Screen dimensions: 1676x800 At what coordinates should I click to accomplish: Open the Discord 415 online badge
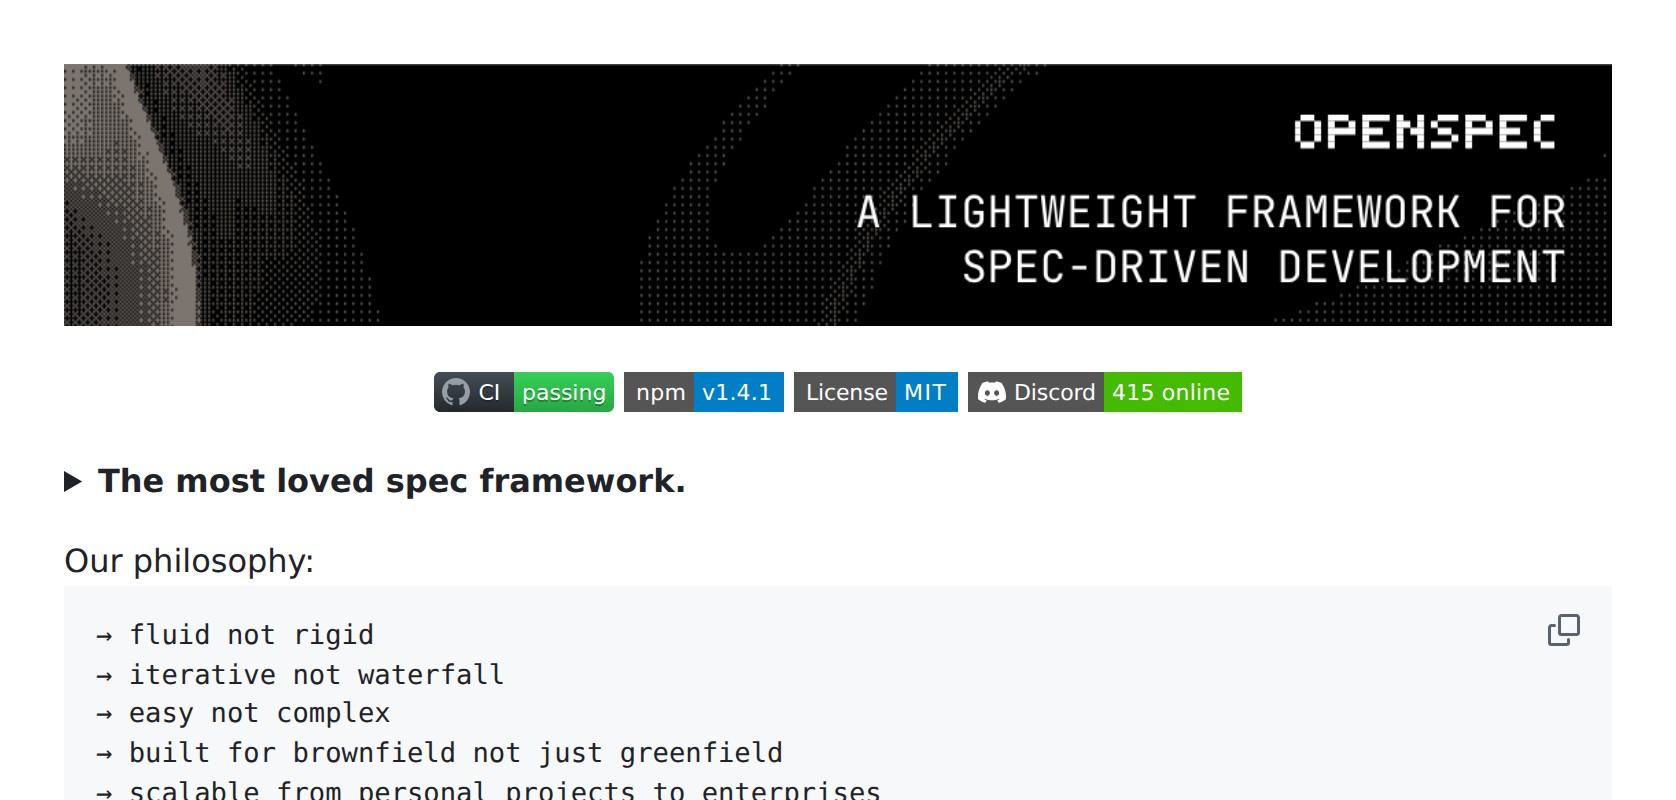click(1105, 392)
